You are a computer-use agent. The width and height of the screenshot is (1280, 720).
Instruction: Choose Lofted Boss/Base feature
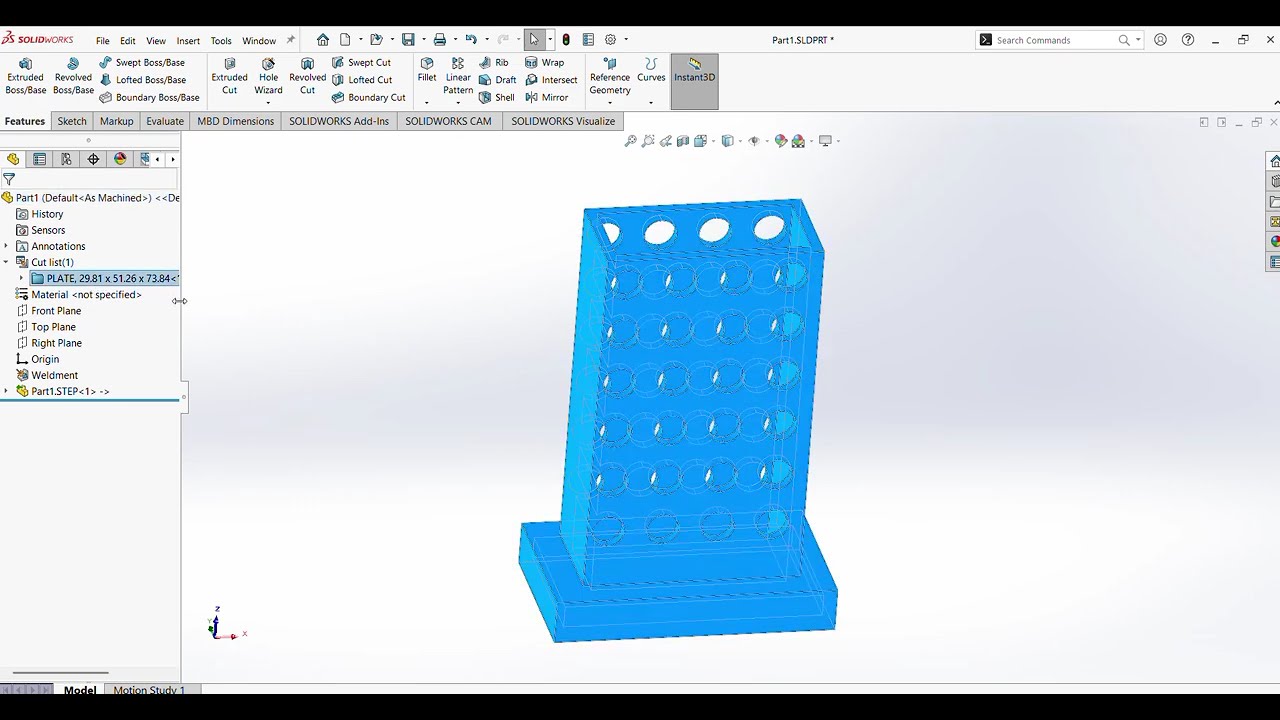pos(142,80)
